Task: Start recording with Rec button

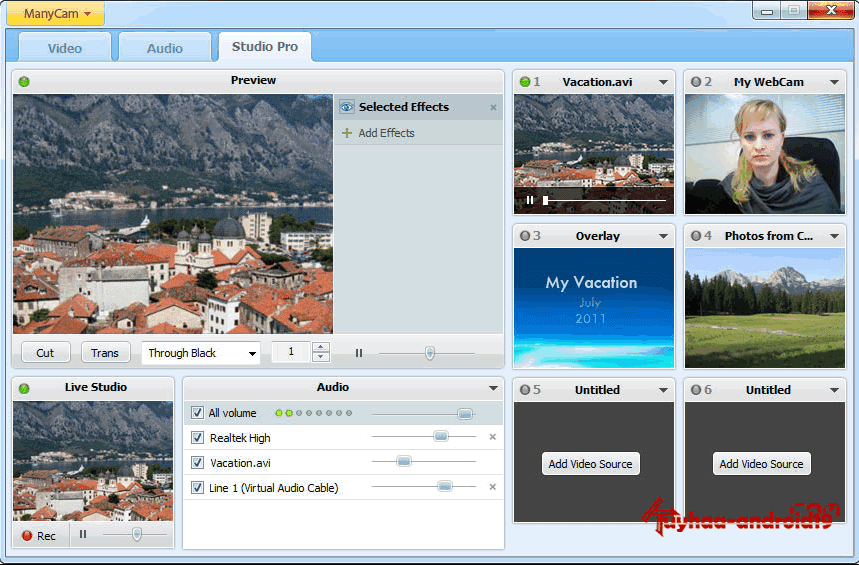Action: pyautogui.click(x=39, y=535)
